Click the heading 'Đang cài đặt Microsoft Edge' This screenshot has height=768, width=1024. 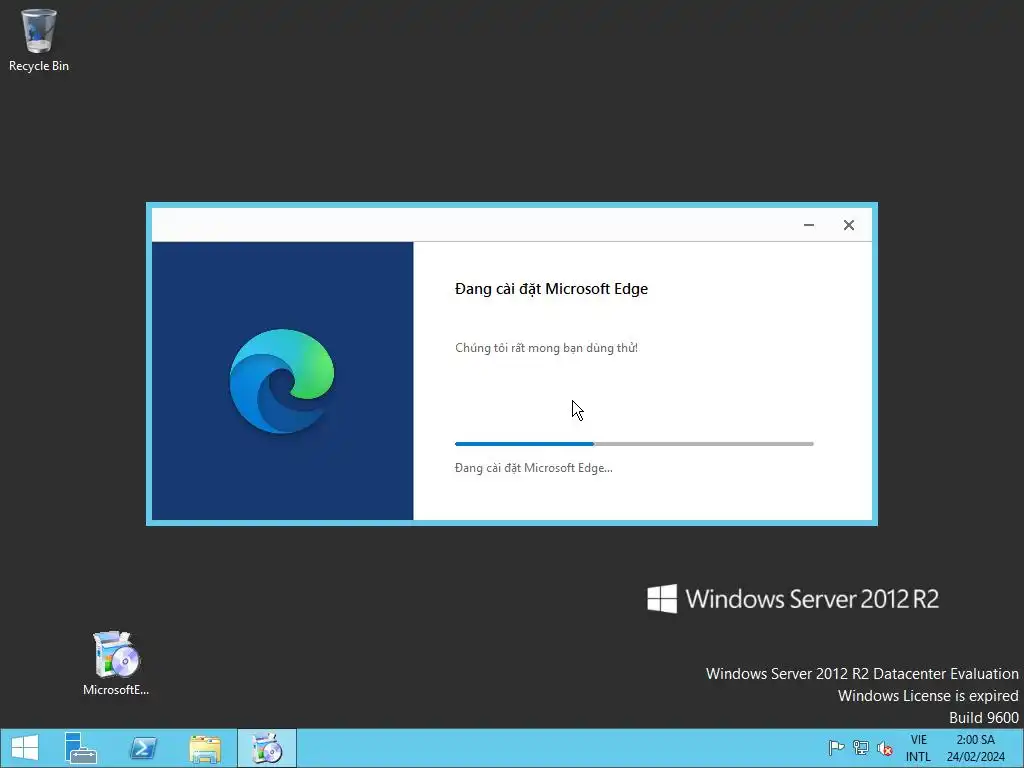tap(551, 289)
